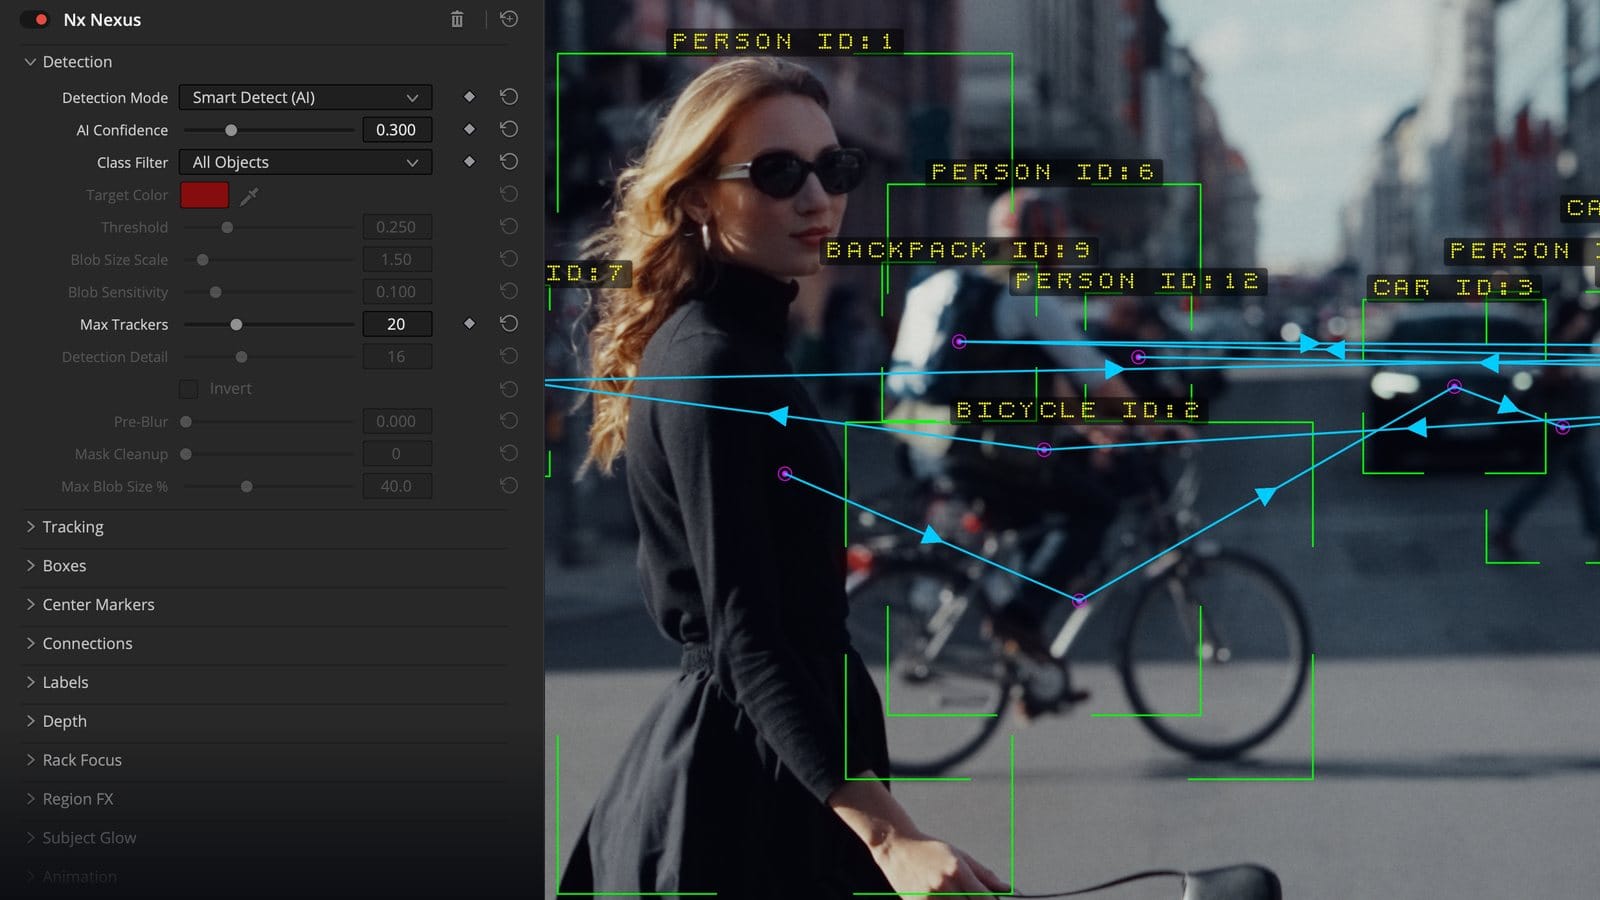Enable the Invert checkbox
The image size is (1600, 900).
(x=188, y=389)
